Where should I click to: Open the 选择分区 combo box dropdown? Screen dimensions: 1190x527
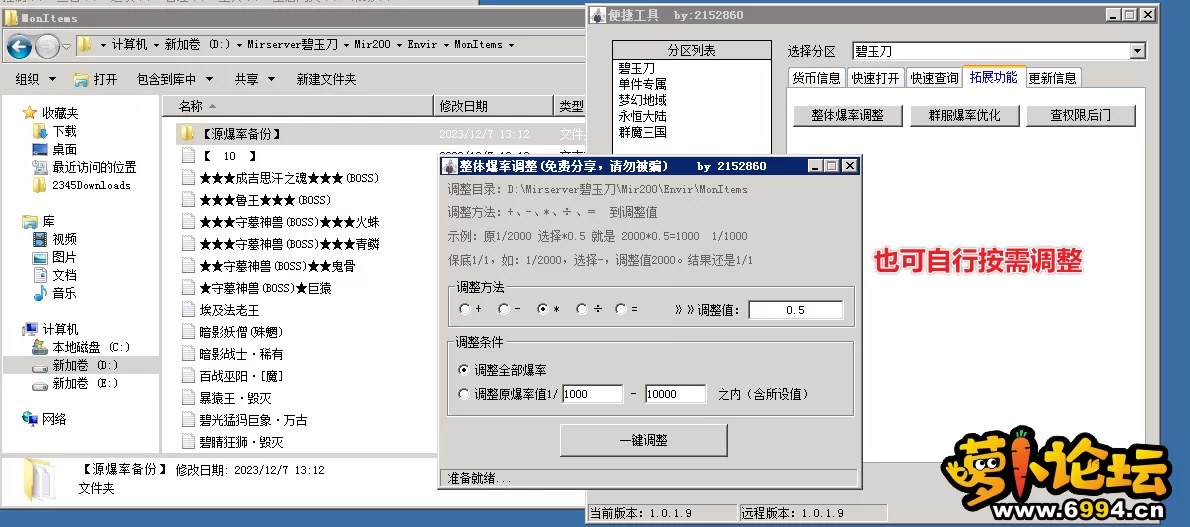[x=1137, y=51]
